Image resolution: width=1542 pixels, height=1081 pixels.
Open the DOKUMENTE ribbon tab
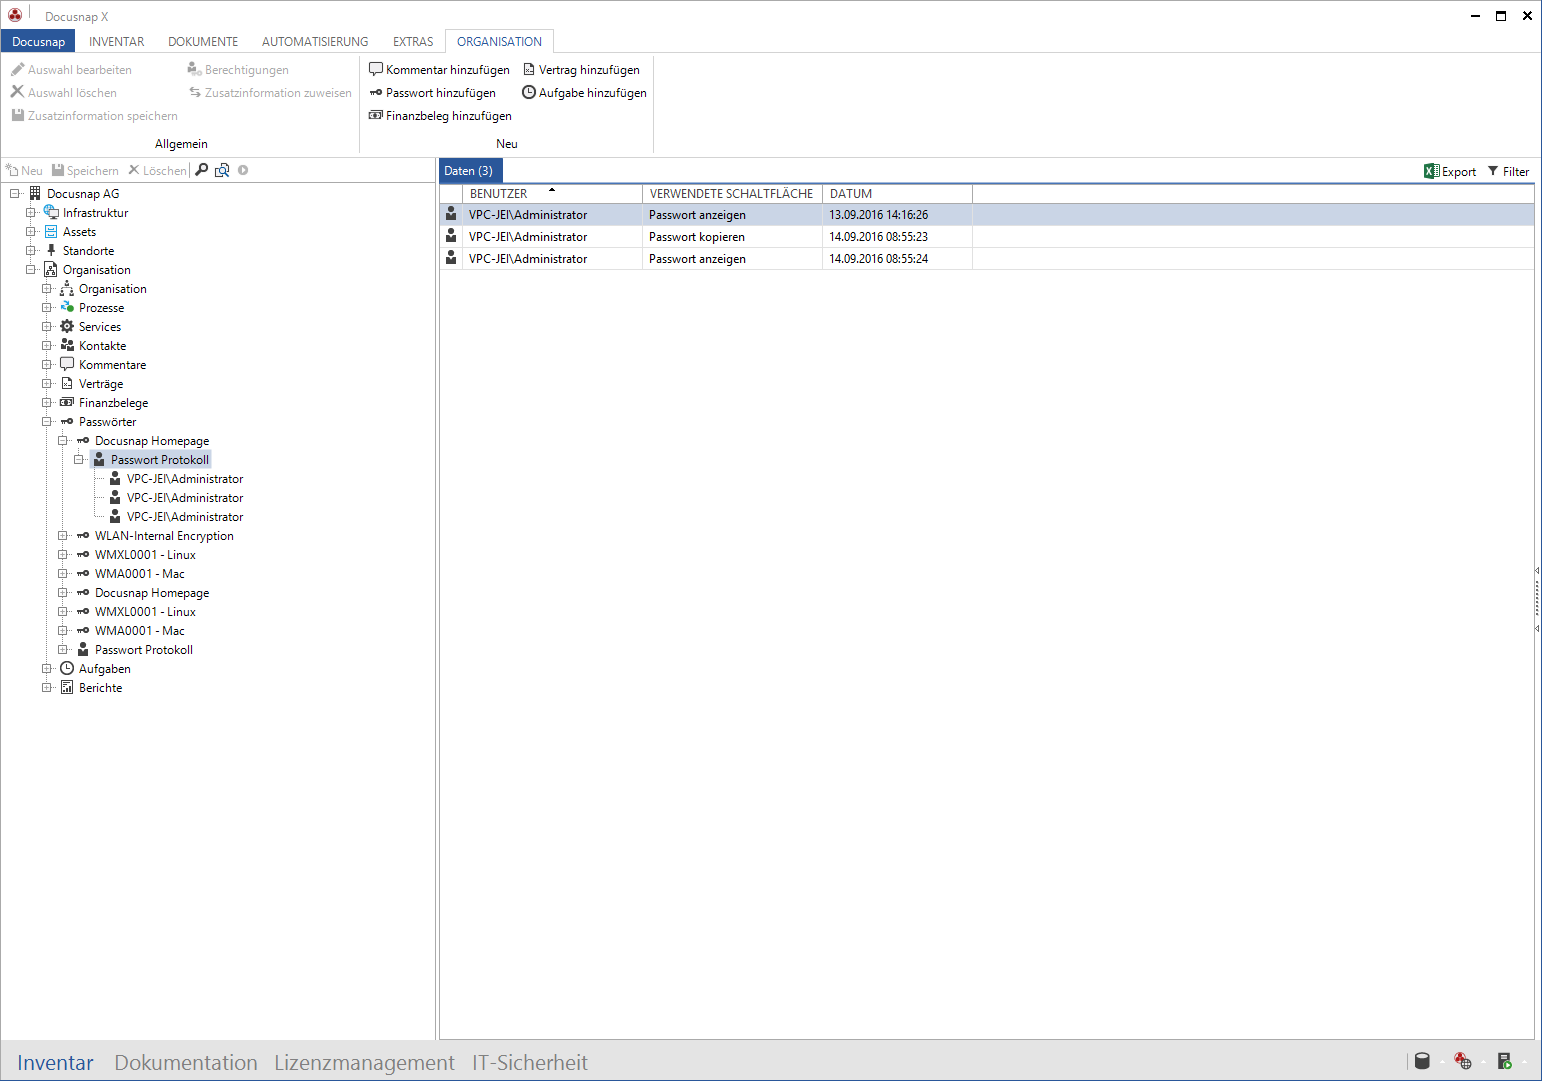tap(203, 41)
